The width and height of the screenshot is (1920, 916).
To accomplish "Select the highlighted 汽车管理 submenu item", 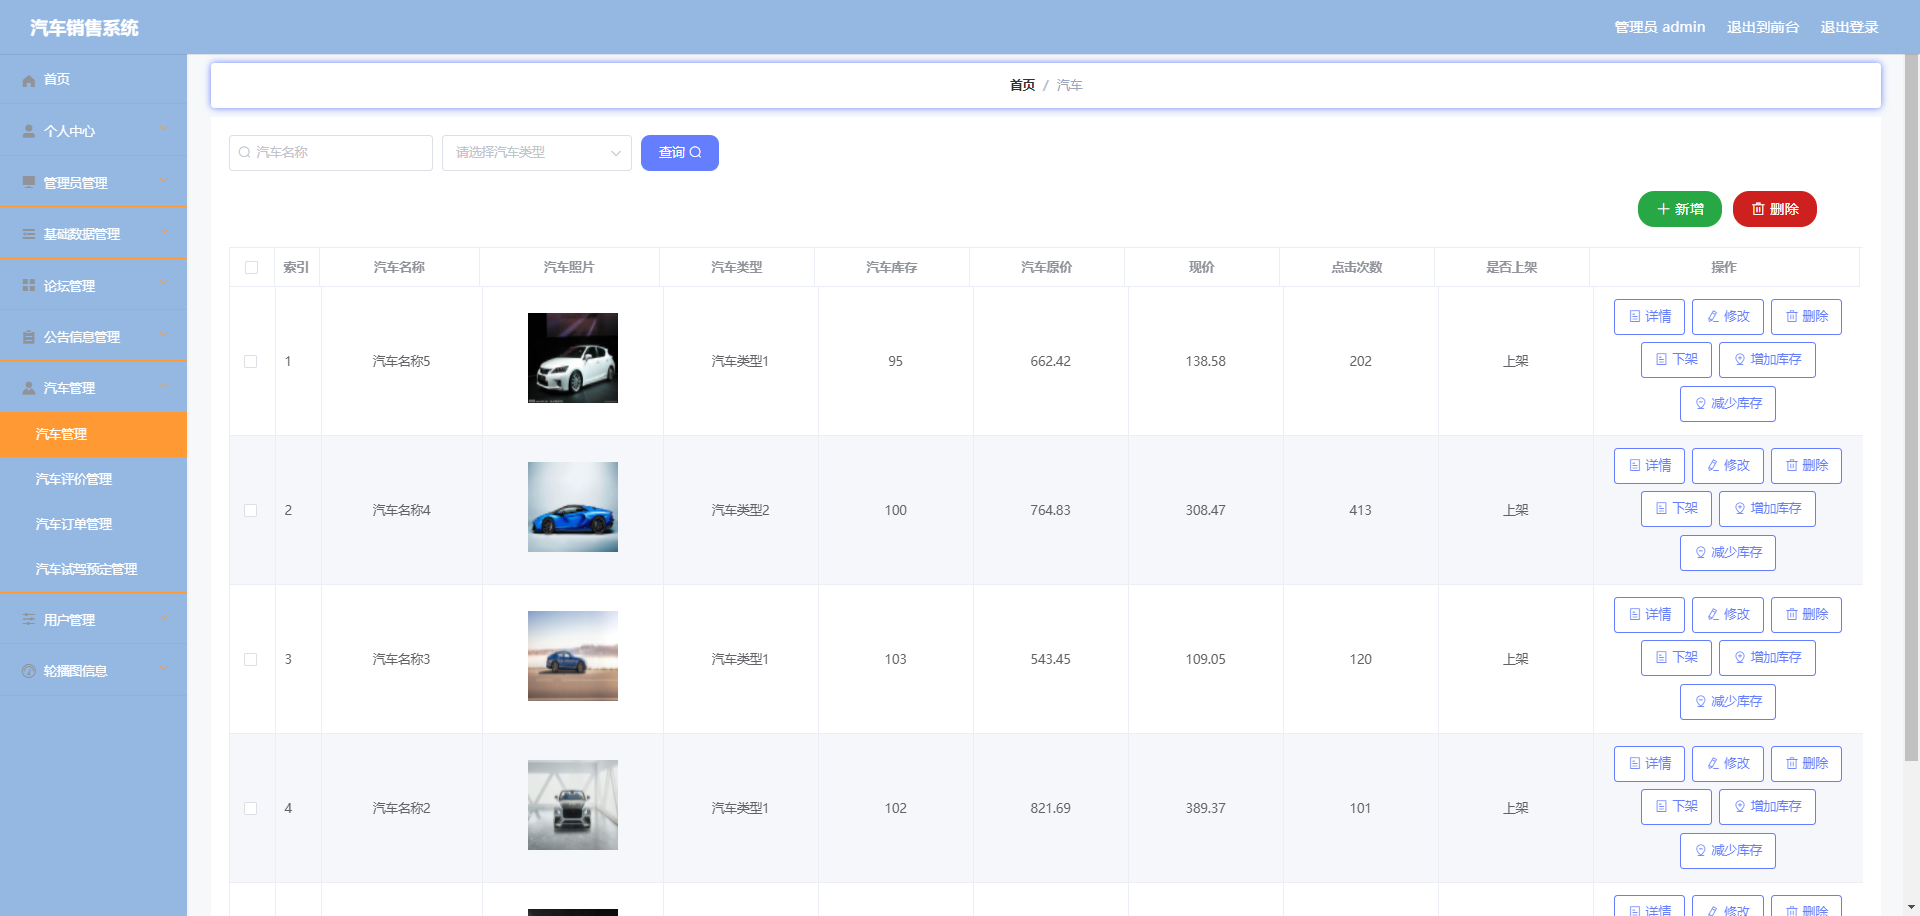I will [93, 434].
